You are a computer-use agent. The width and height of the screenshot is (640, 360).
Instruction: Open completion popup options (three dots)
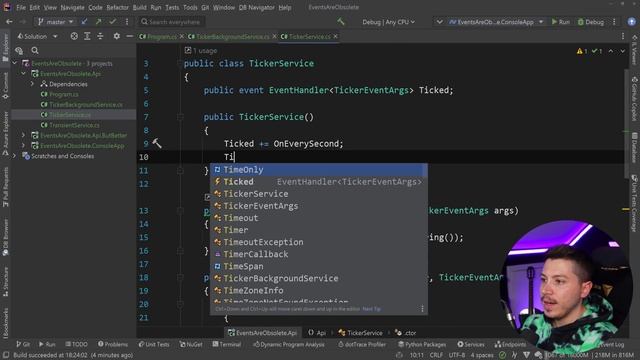tap(422, 309)
